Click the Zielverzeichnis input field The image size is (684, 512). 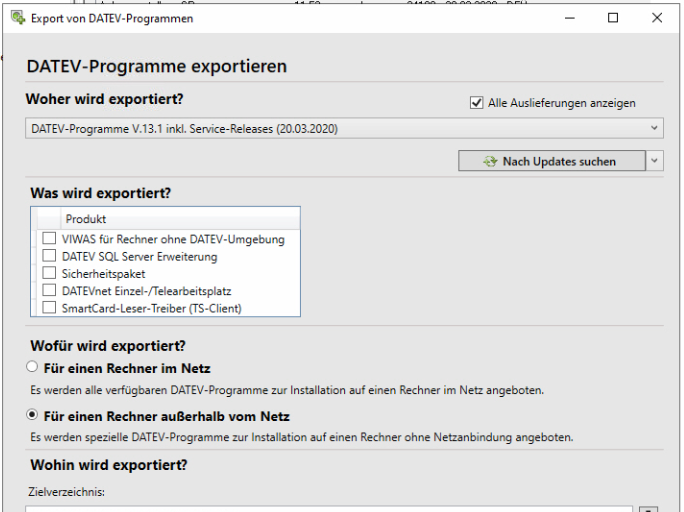tap(329, 509)
